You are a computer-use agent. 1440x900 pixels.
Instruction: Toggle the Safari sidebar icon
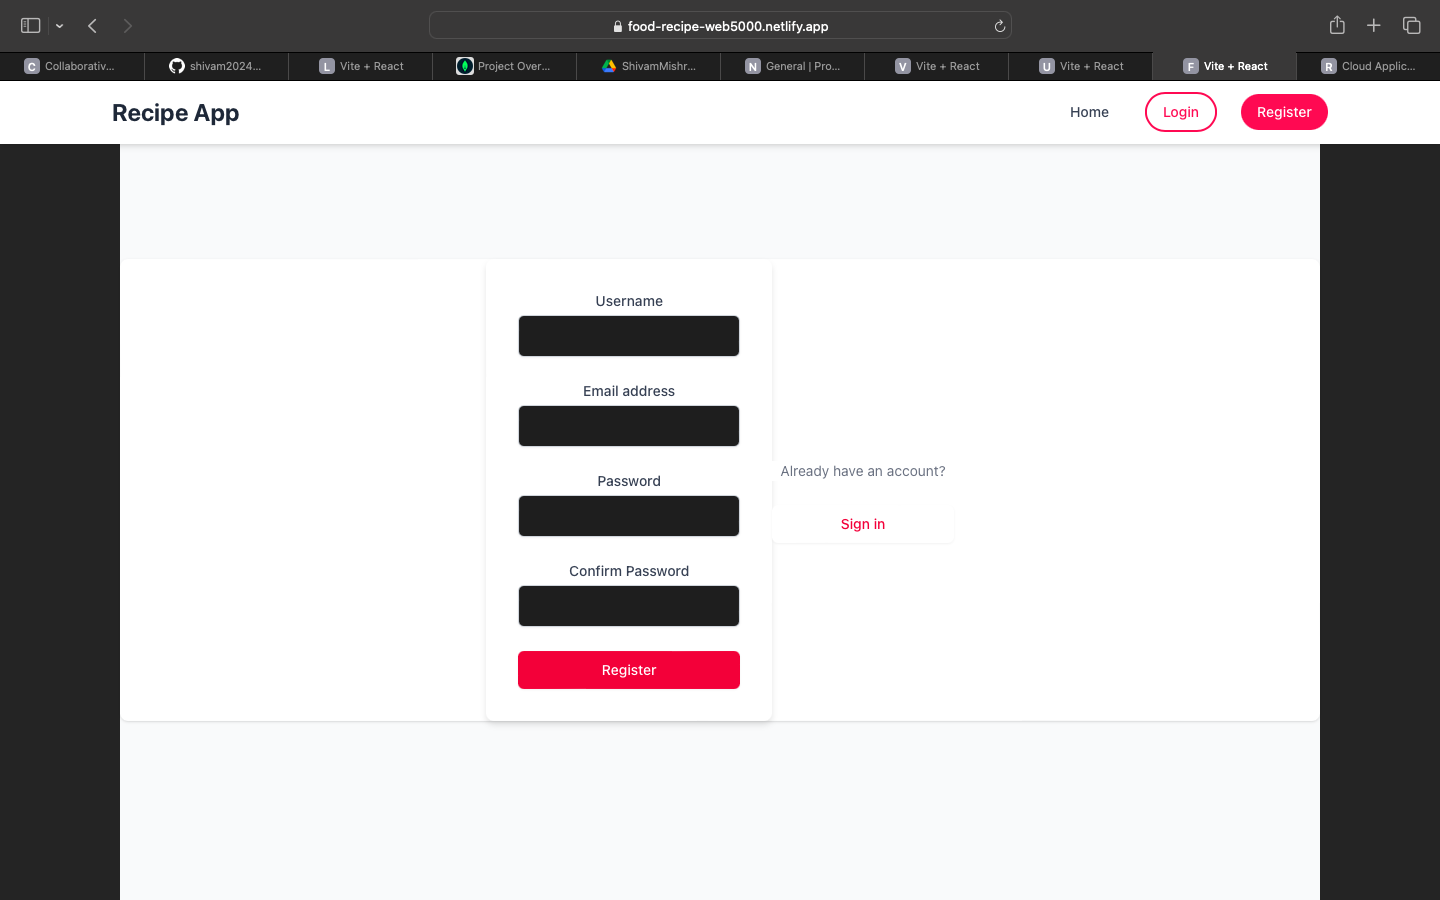30,26
